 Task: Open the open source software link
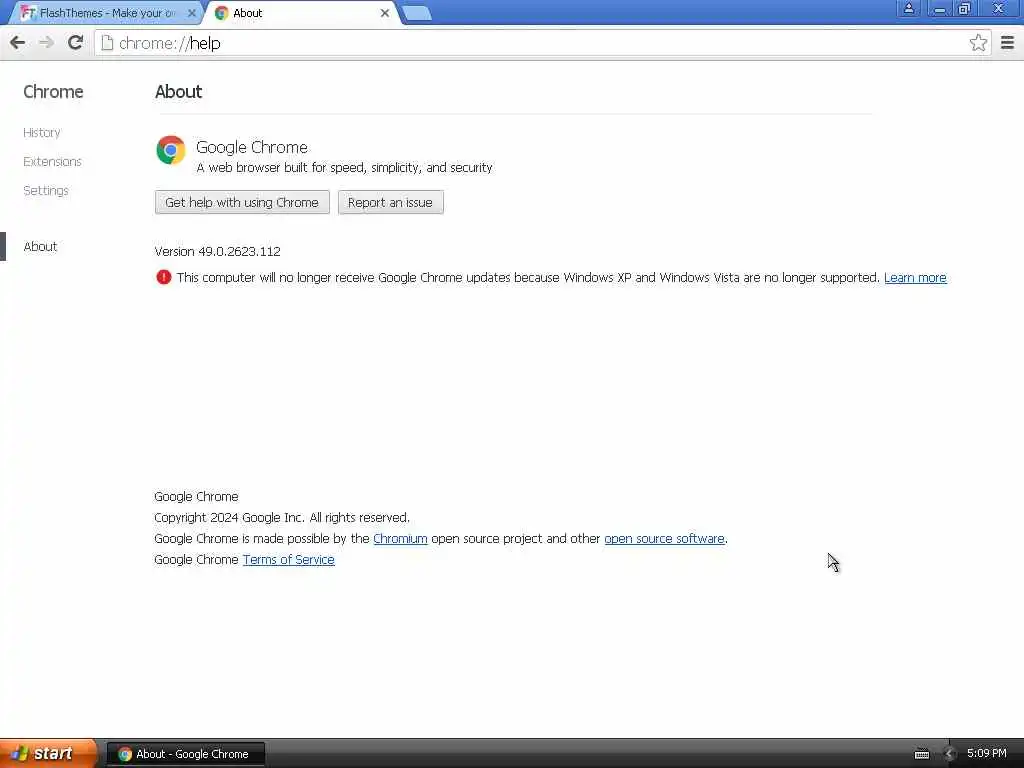click(664, 539)
